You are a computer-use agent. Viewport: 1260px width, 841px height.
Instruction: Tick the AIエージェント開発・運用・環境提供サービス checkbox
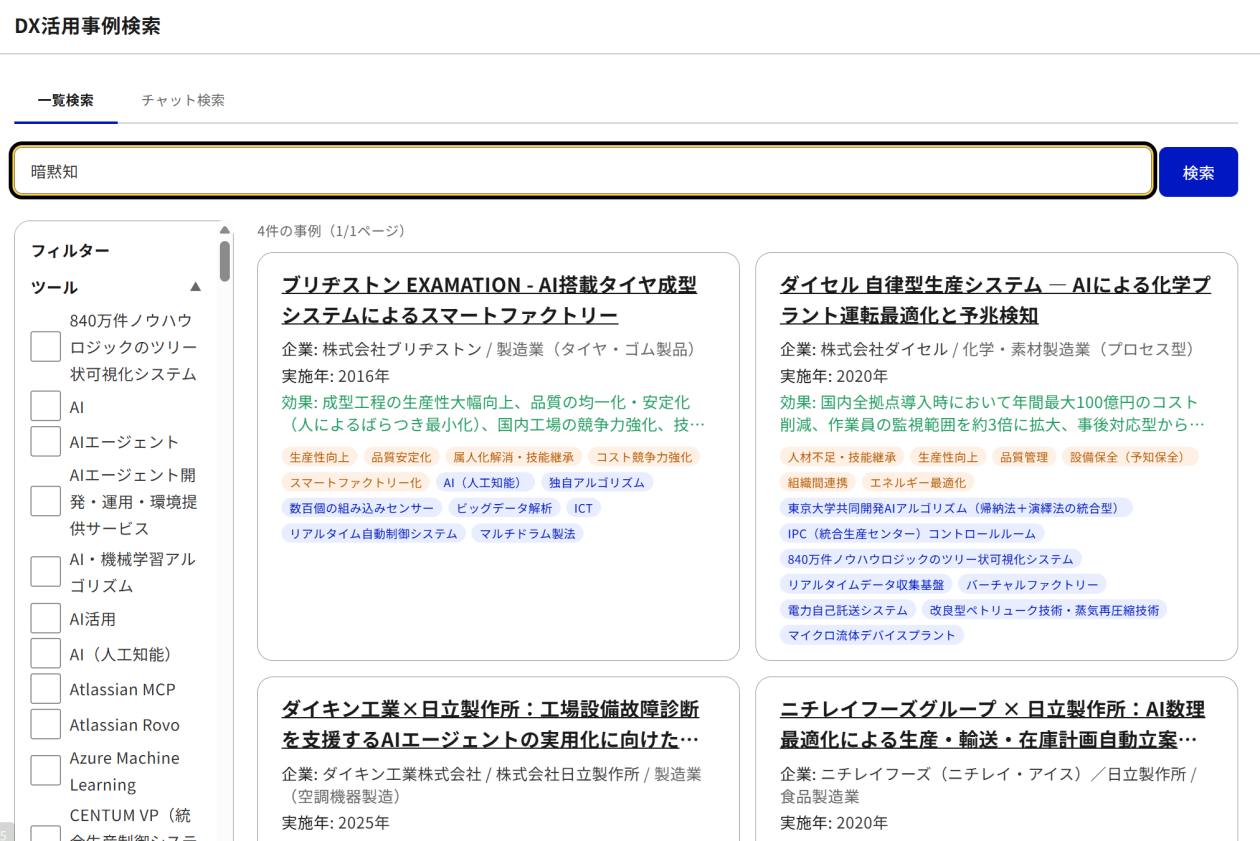pyautogui.click(x=45, y=501)
